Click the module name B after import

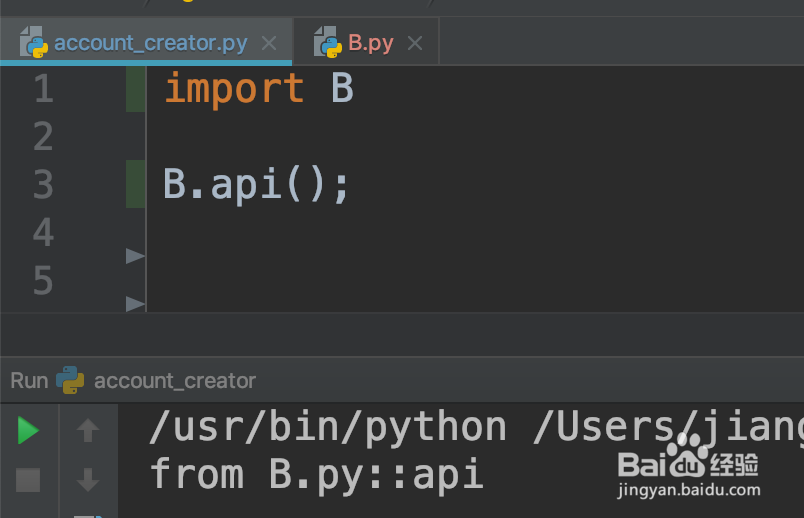(343, 88)
